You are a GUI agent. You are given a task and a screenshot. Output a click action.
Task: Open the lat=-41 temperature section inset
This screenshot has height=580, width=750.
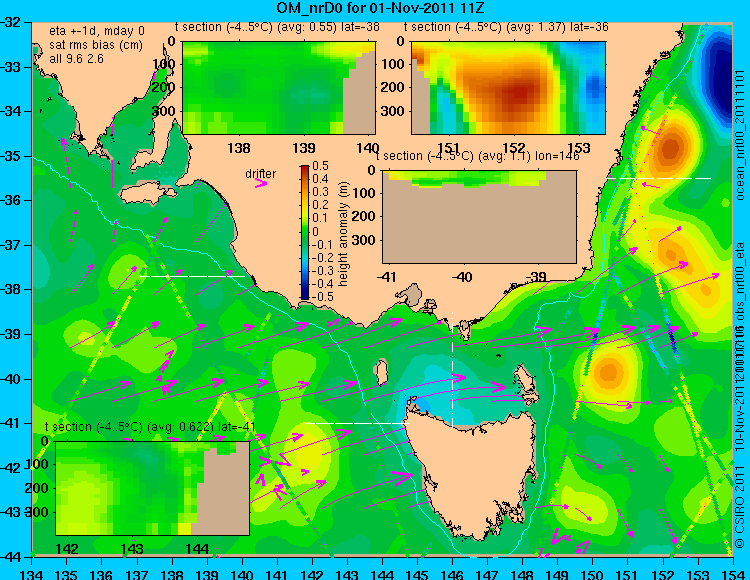153,488
